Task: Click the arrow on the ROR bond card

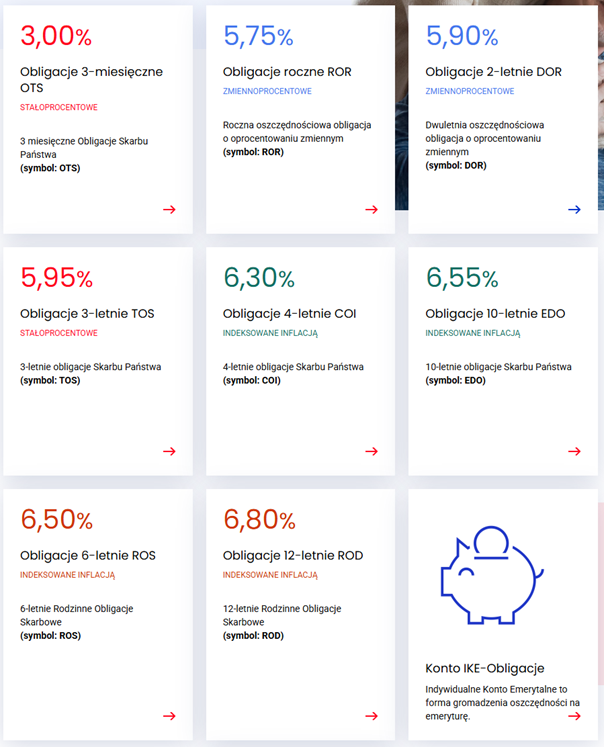Action: (x=371, y=209)
